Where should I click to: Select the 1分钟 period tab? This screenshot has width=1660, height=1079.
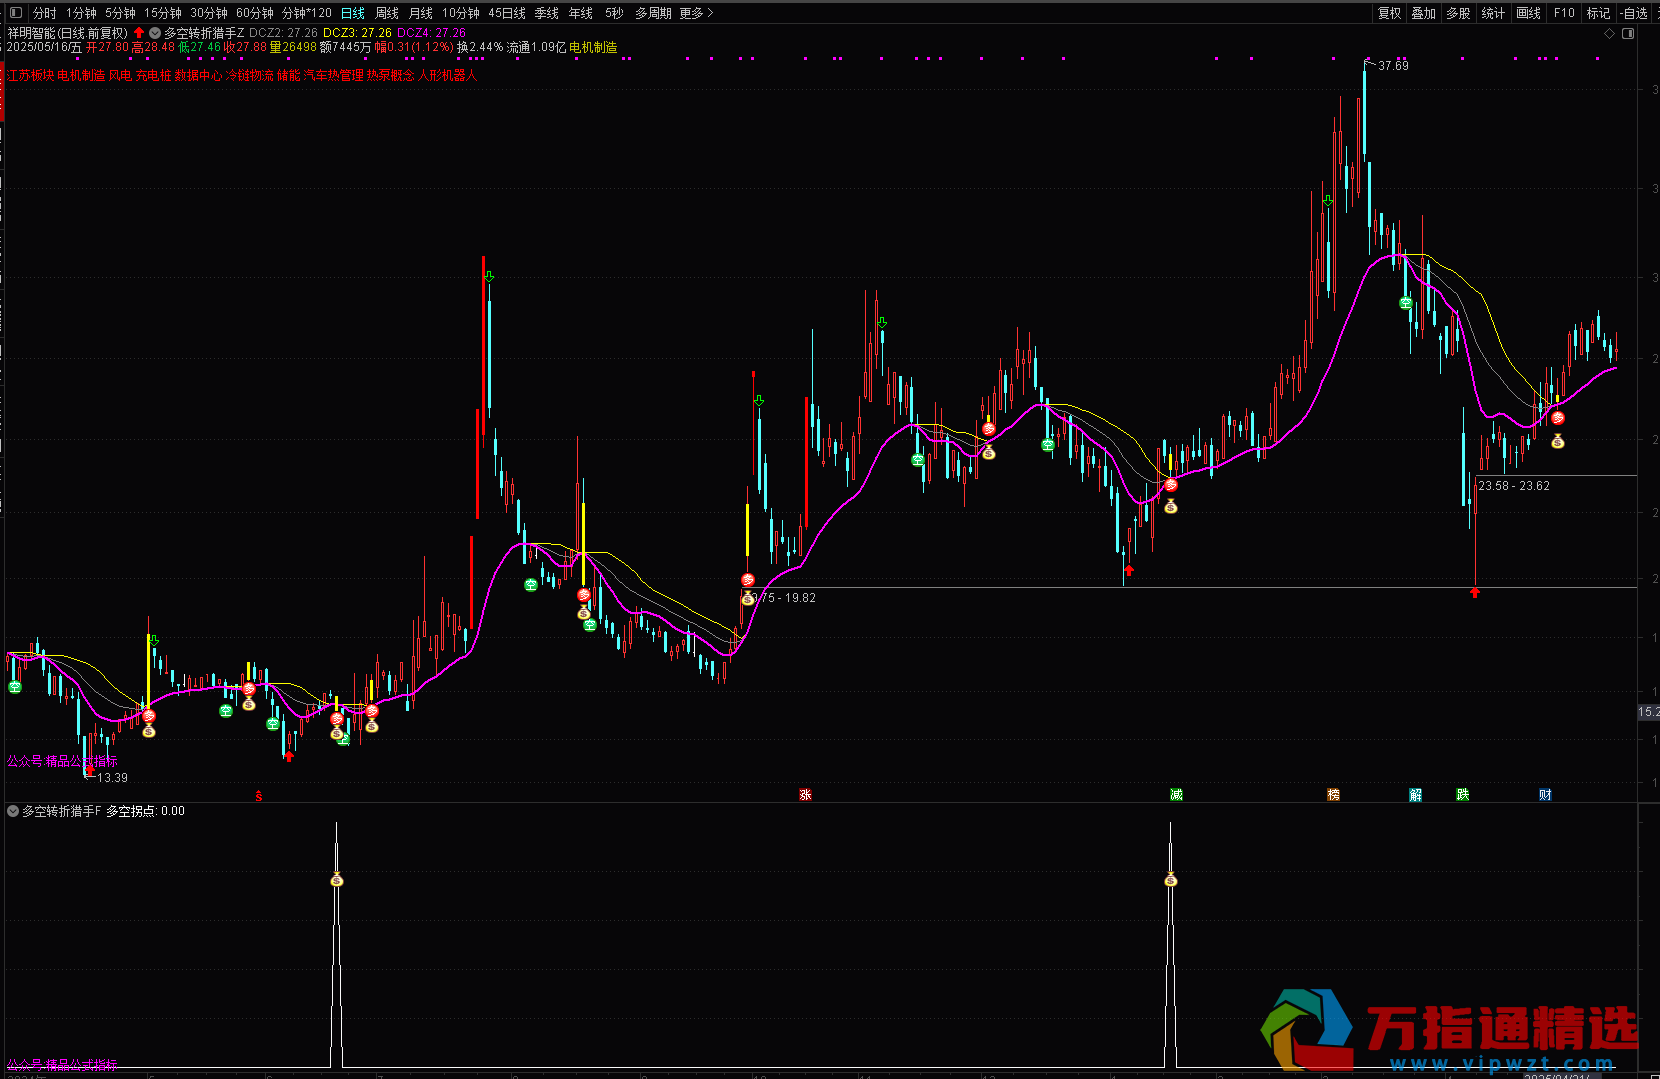(x=82, y=13)
